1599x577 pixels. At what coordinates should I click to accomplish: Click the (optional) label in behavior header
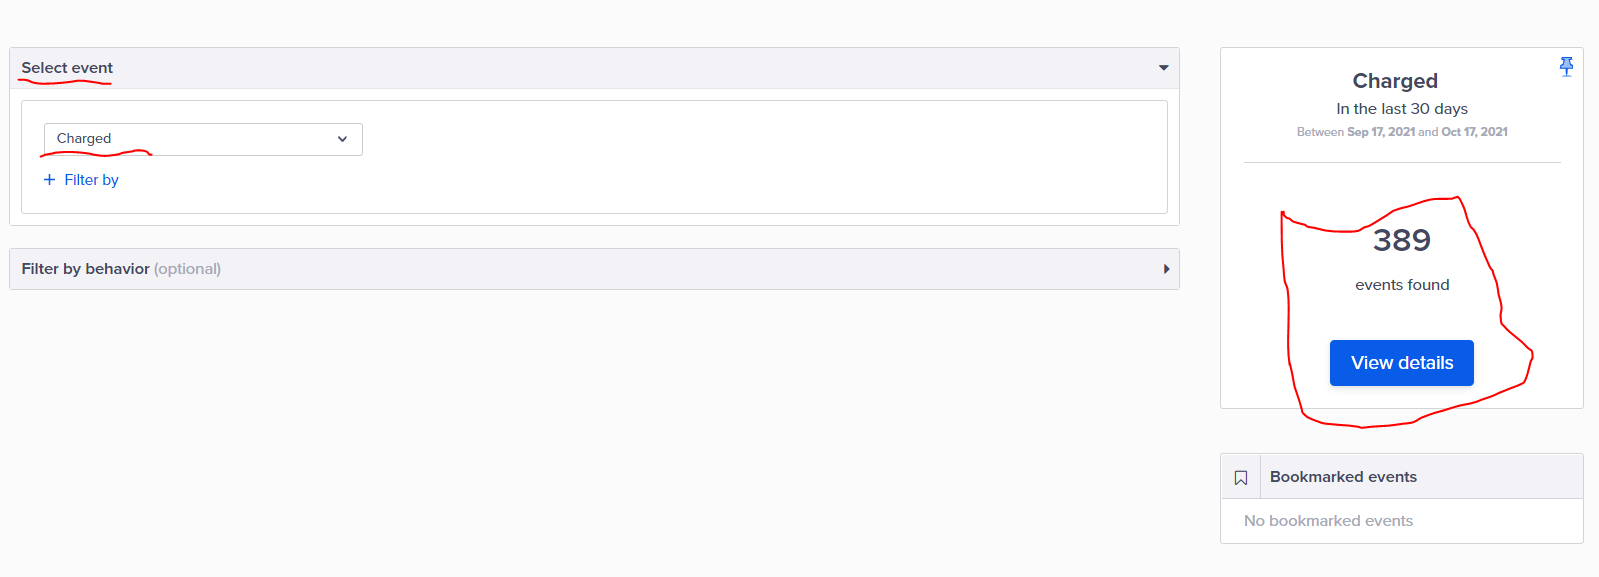[187, 269]
